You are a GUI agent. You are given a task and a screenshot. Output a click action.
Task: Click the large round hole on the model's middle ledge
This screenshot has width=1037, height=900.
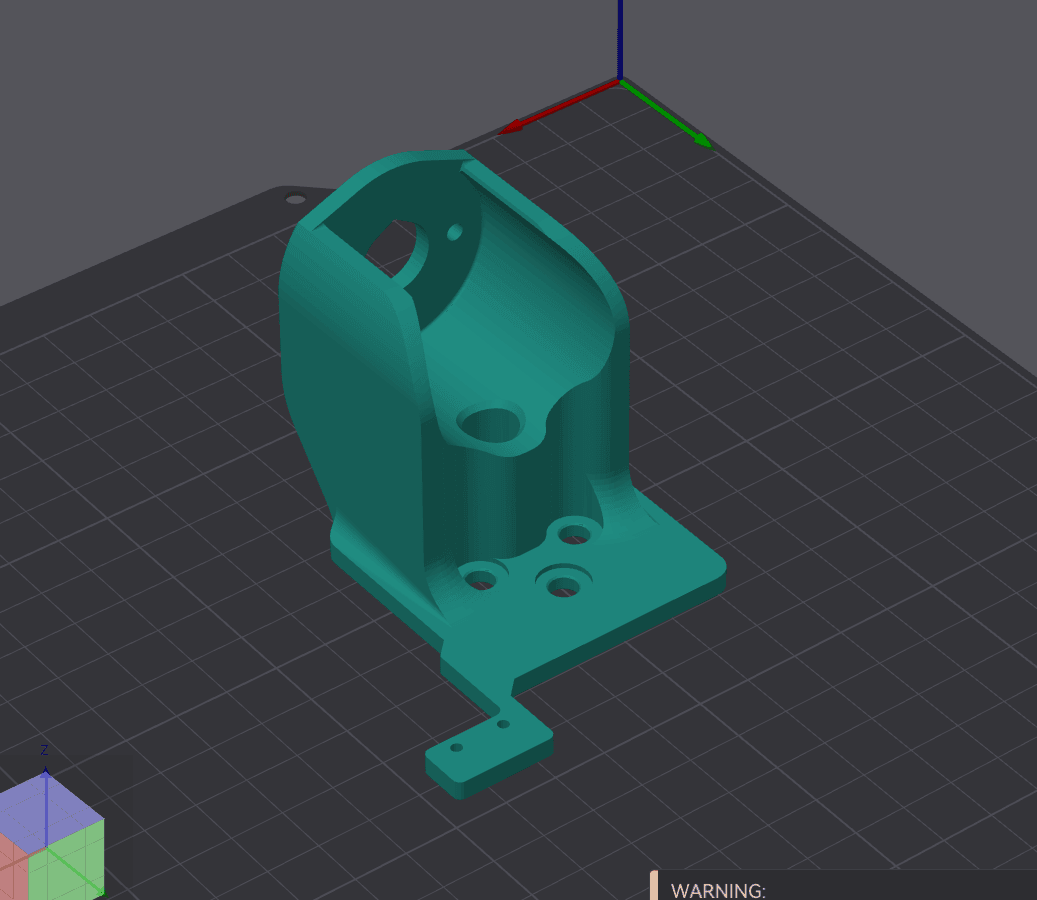[x=491, y=424]
